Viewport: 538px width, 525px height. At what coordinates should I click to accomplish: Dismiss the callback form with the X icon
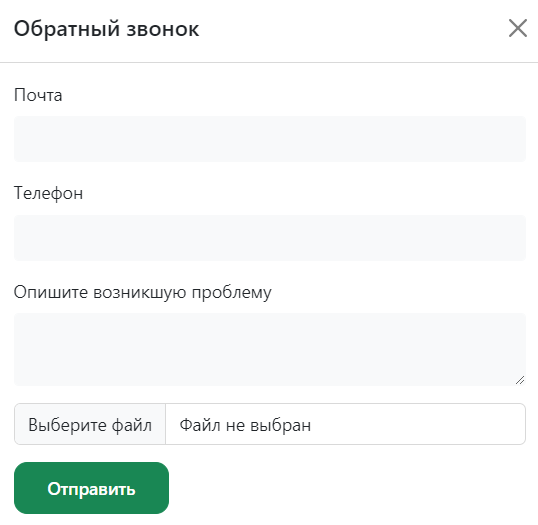tap(517, 28)
